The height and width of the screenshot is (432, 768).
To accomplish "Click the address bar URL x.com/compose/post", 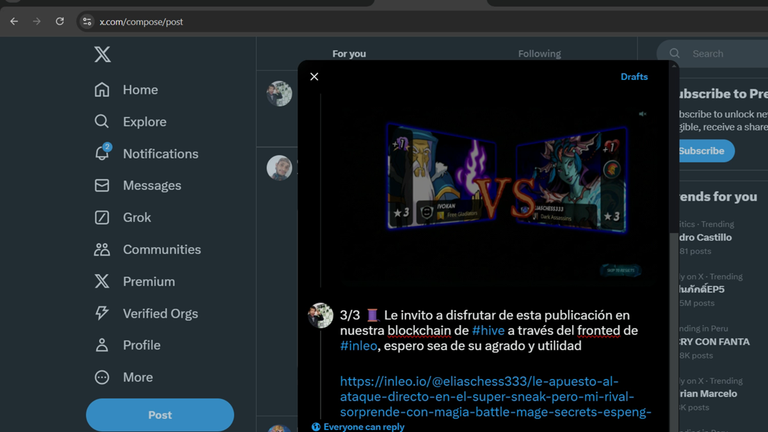I will pyautogui.click(x=141, y=22).
